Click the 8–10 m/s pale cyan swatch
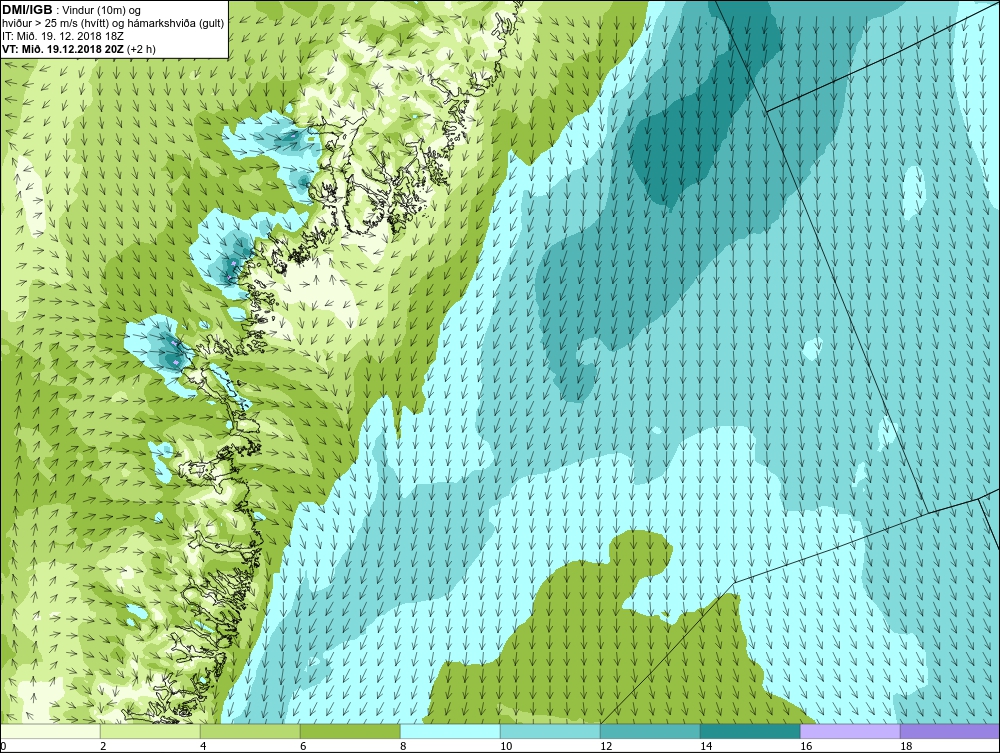This screenshot has height=753, width=1000. (450, 731)
